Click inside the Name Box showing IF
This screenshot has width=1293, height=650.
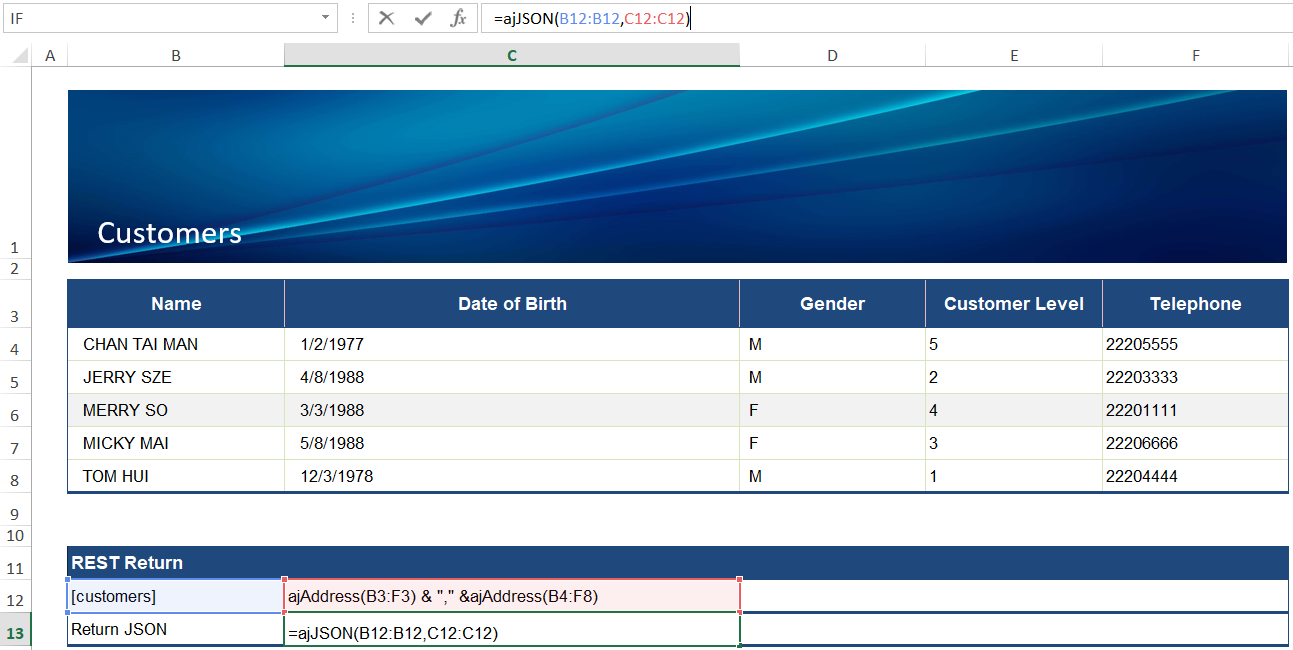tap(160, 18)
